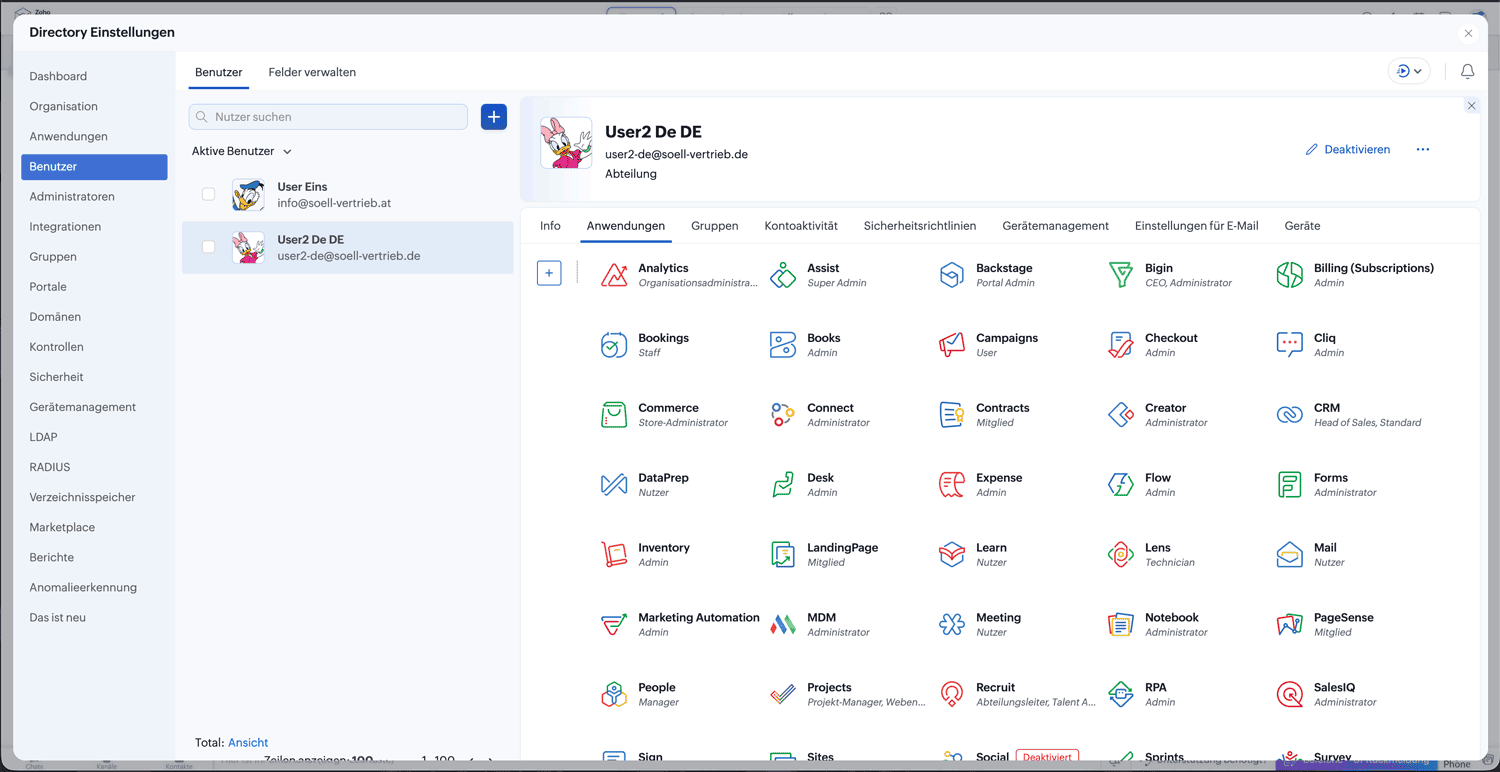
Task: Click the Assist app icon
Action: click(x=783, y=274)
